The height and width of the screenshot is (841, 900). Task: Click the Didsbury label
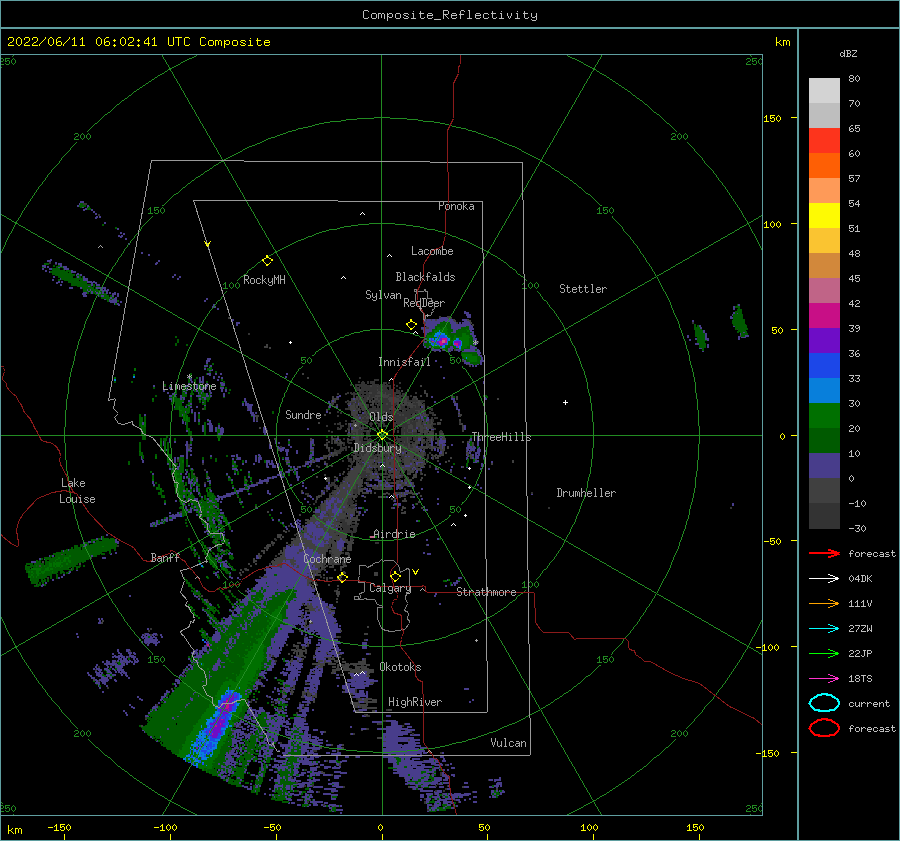pyautogui.click(x=377, y=448)
